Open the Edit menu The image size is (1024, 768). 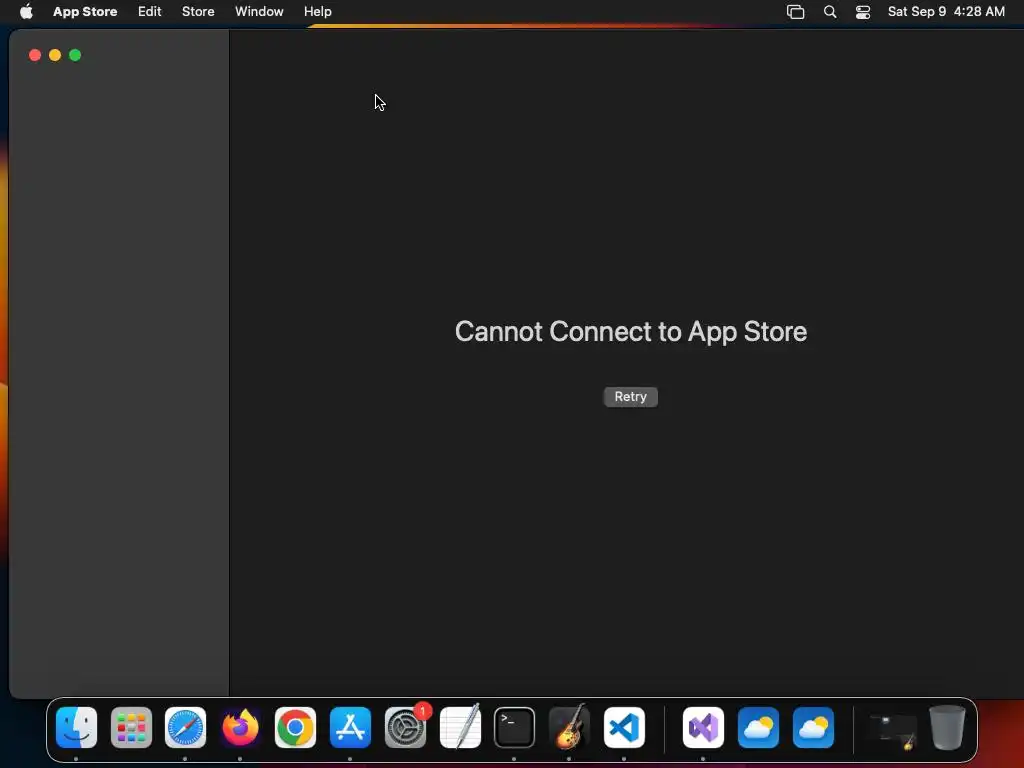[x=150, y=12]
